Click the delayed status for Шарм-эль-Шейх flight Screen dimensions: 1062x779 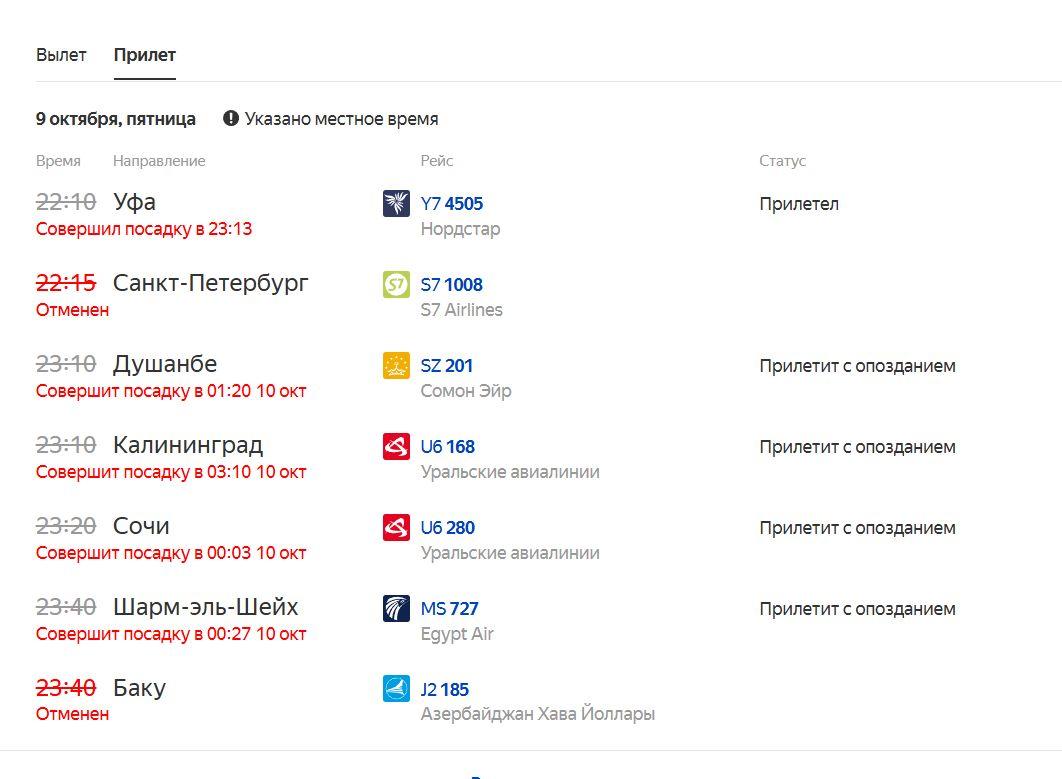pyautogui.click(x=857, y=609)
